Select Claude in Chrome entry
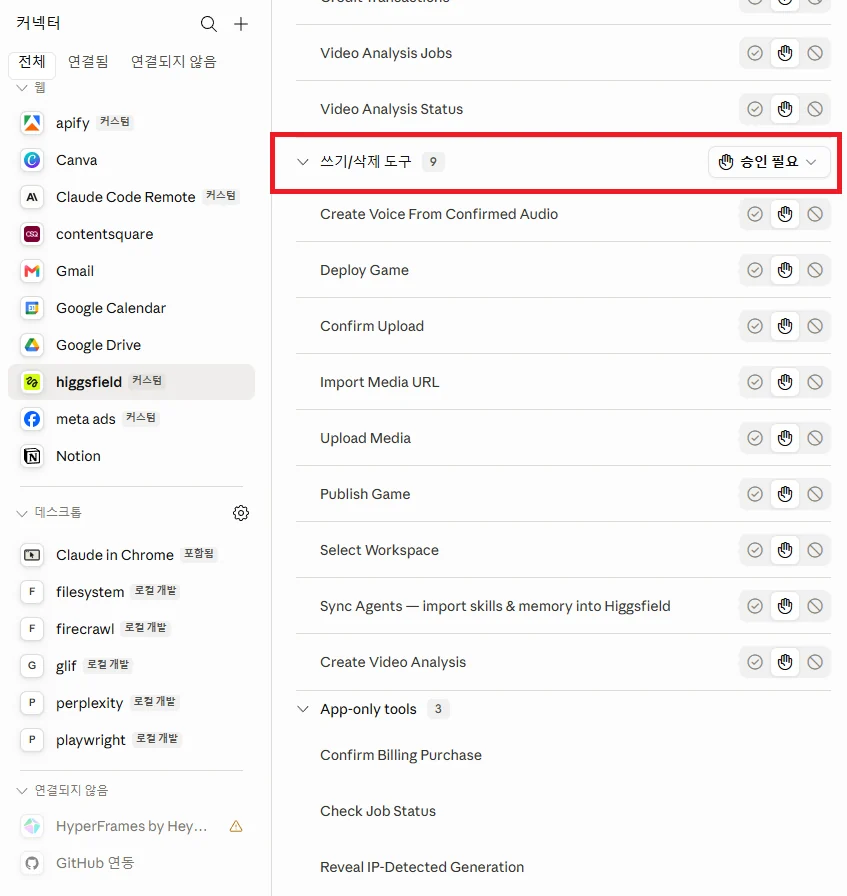The image size is (847, 896). (131, 555)
